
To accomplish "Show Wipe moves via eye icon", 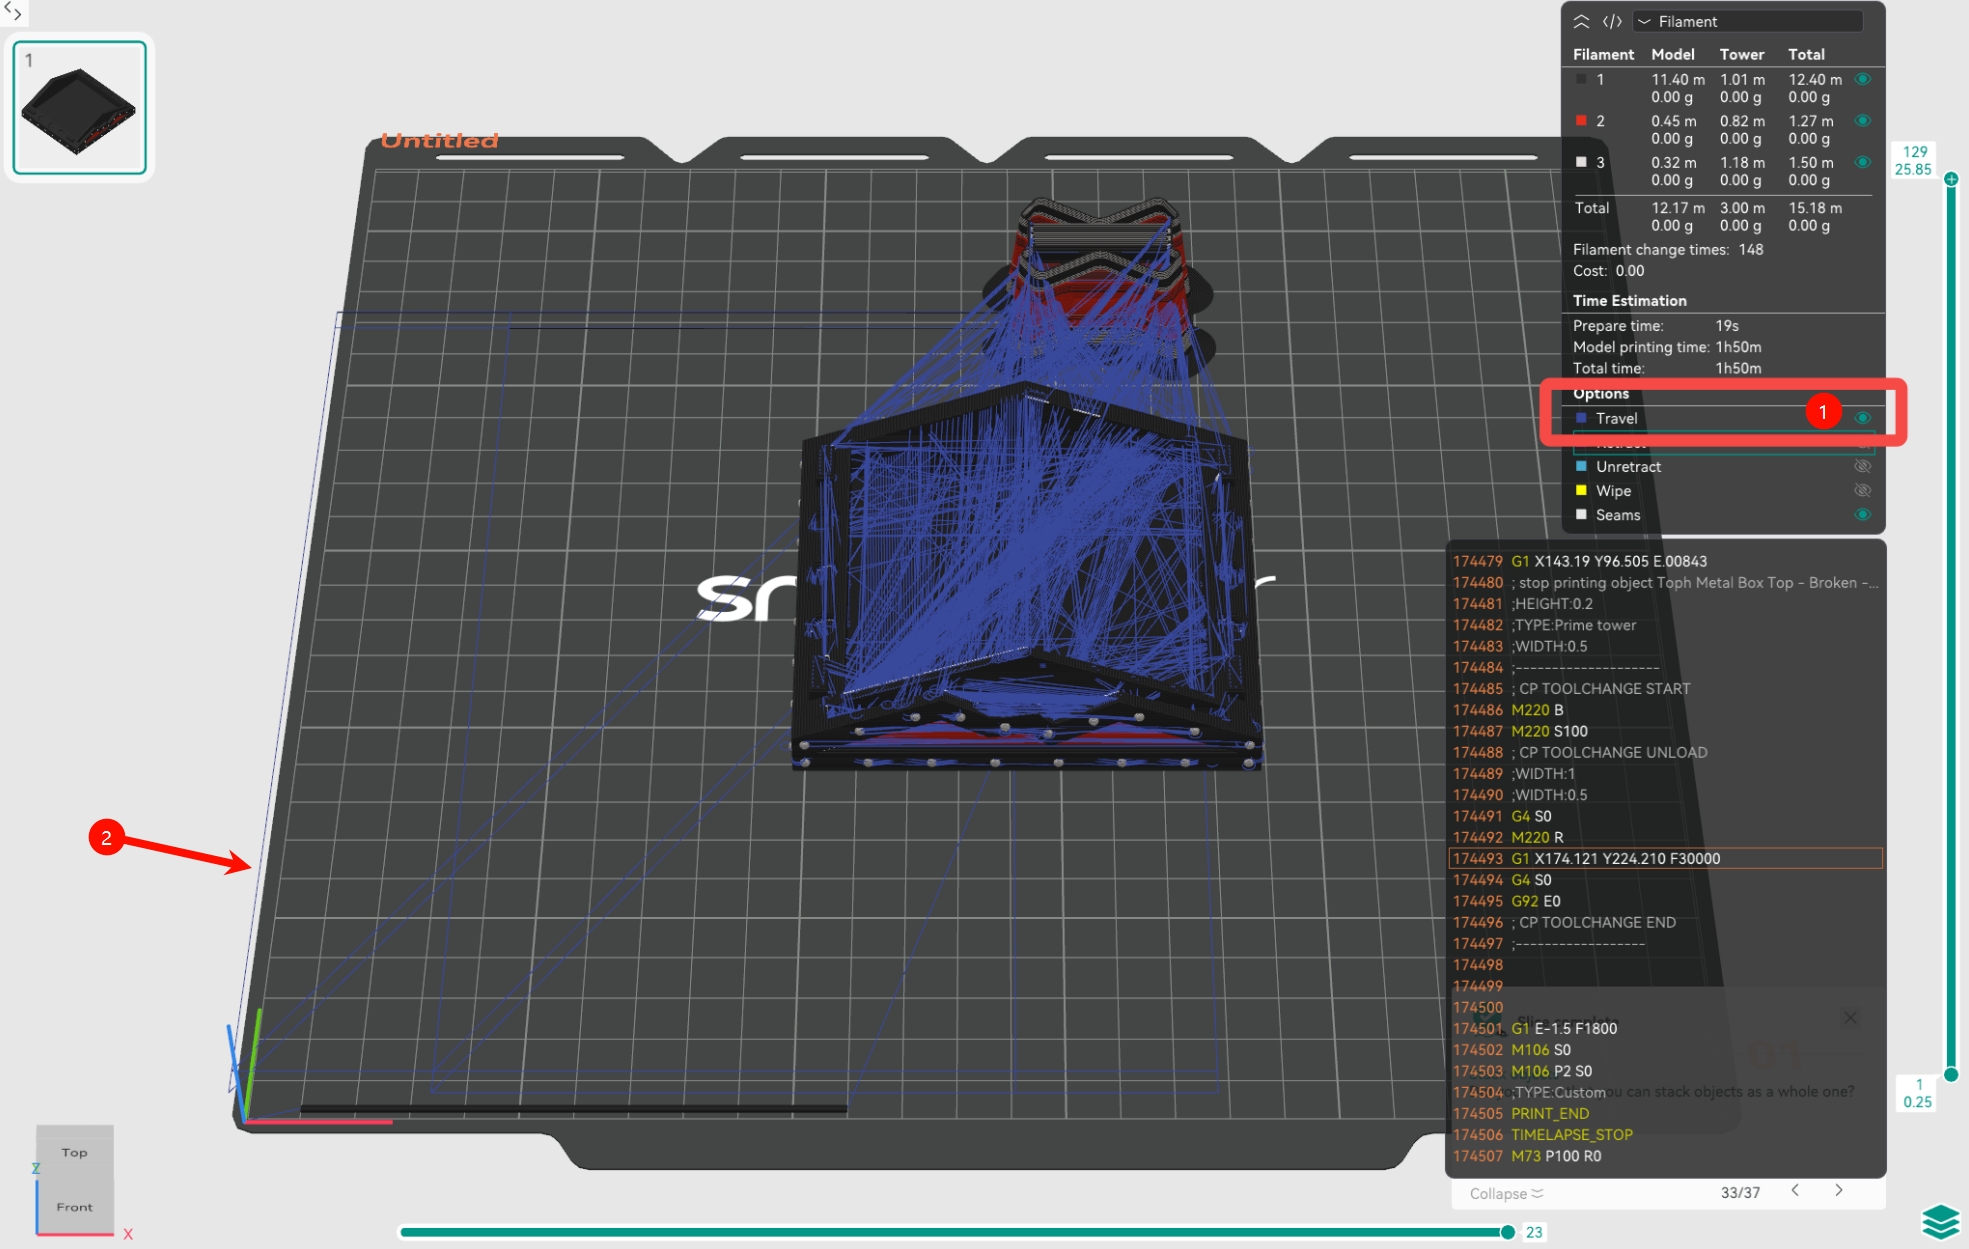I will click(x=1862, y=490).
